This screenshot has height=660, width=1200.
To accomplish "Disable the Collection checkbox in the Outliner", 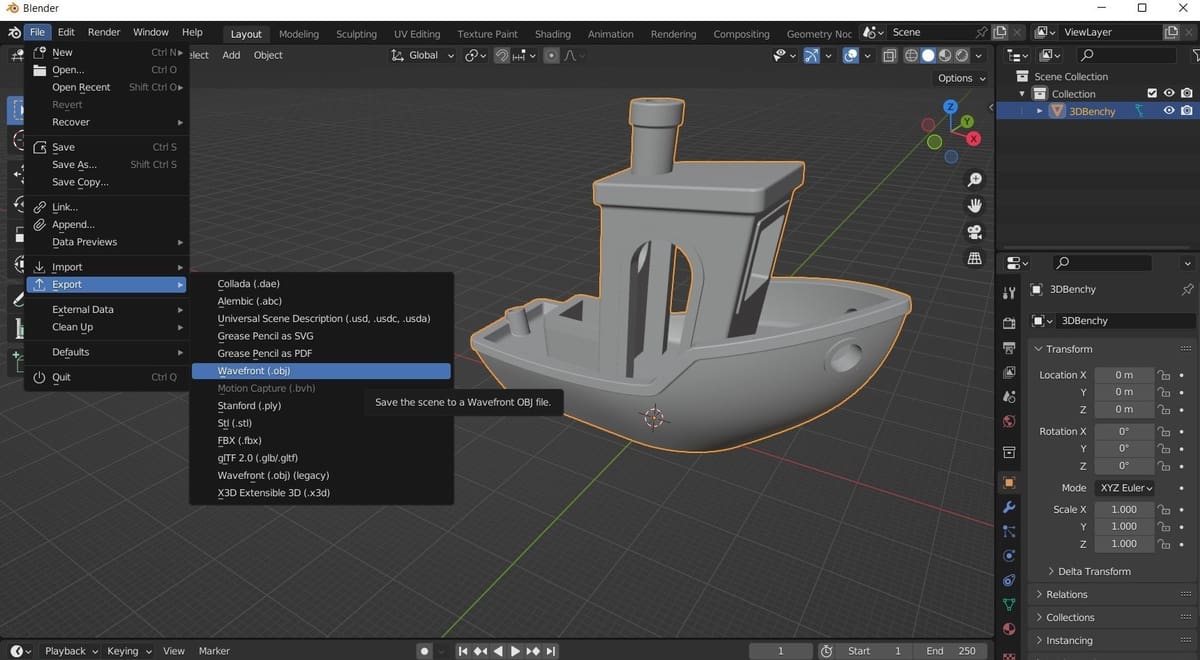I will [1152, 93].
